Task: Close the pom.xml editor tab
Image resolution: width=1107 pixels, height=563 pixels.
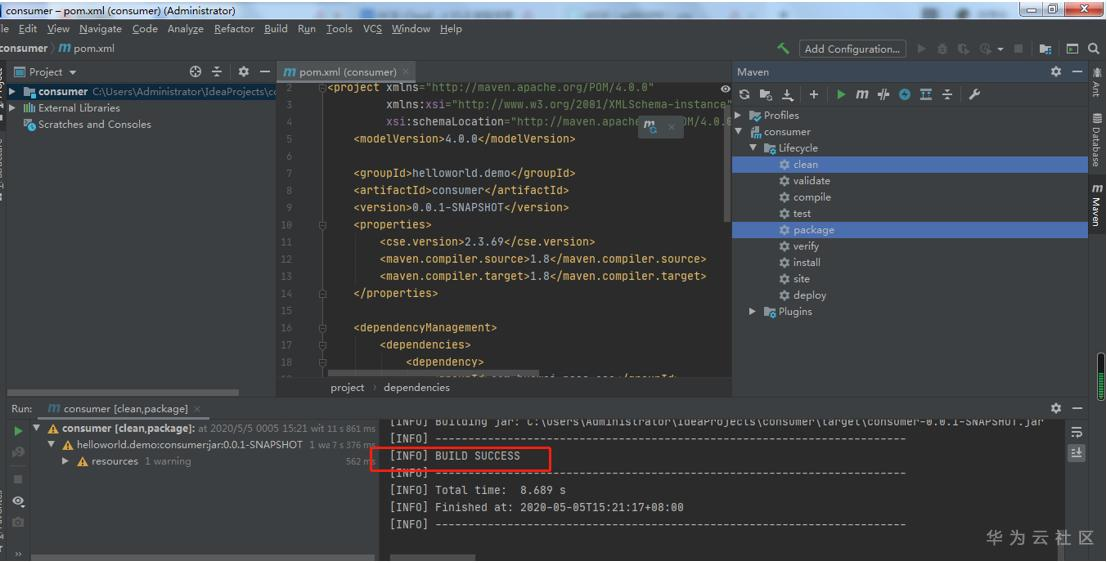Action: [x=406, y=72]
